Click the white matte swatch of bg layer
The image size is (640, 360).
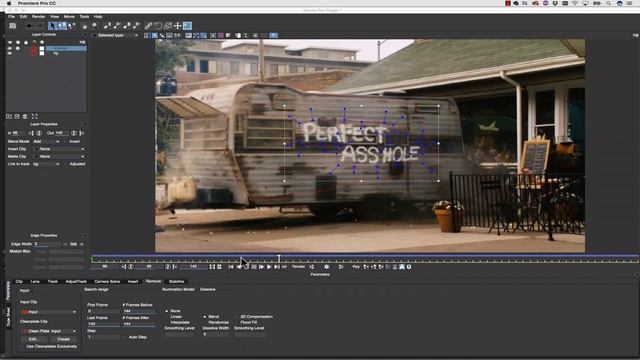42,53
